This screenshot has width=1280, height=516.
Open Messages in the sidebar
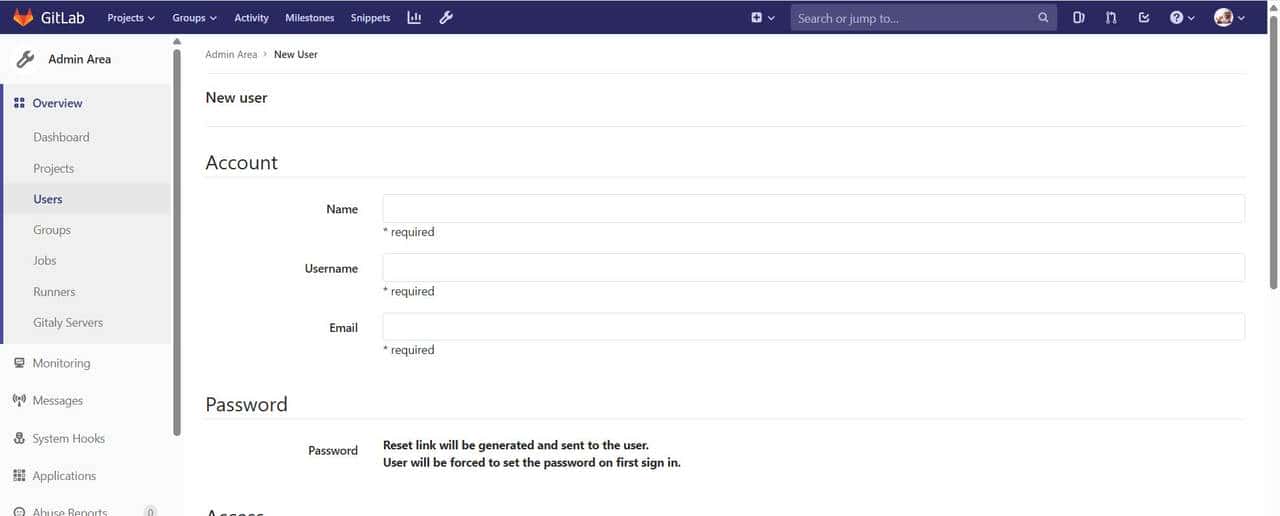click(57, 400)
